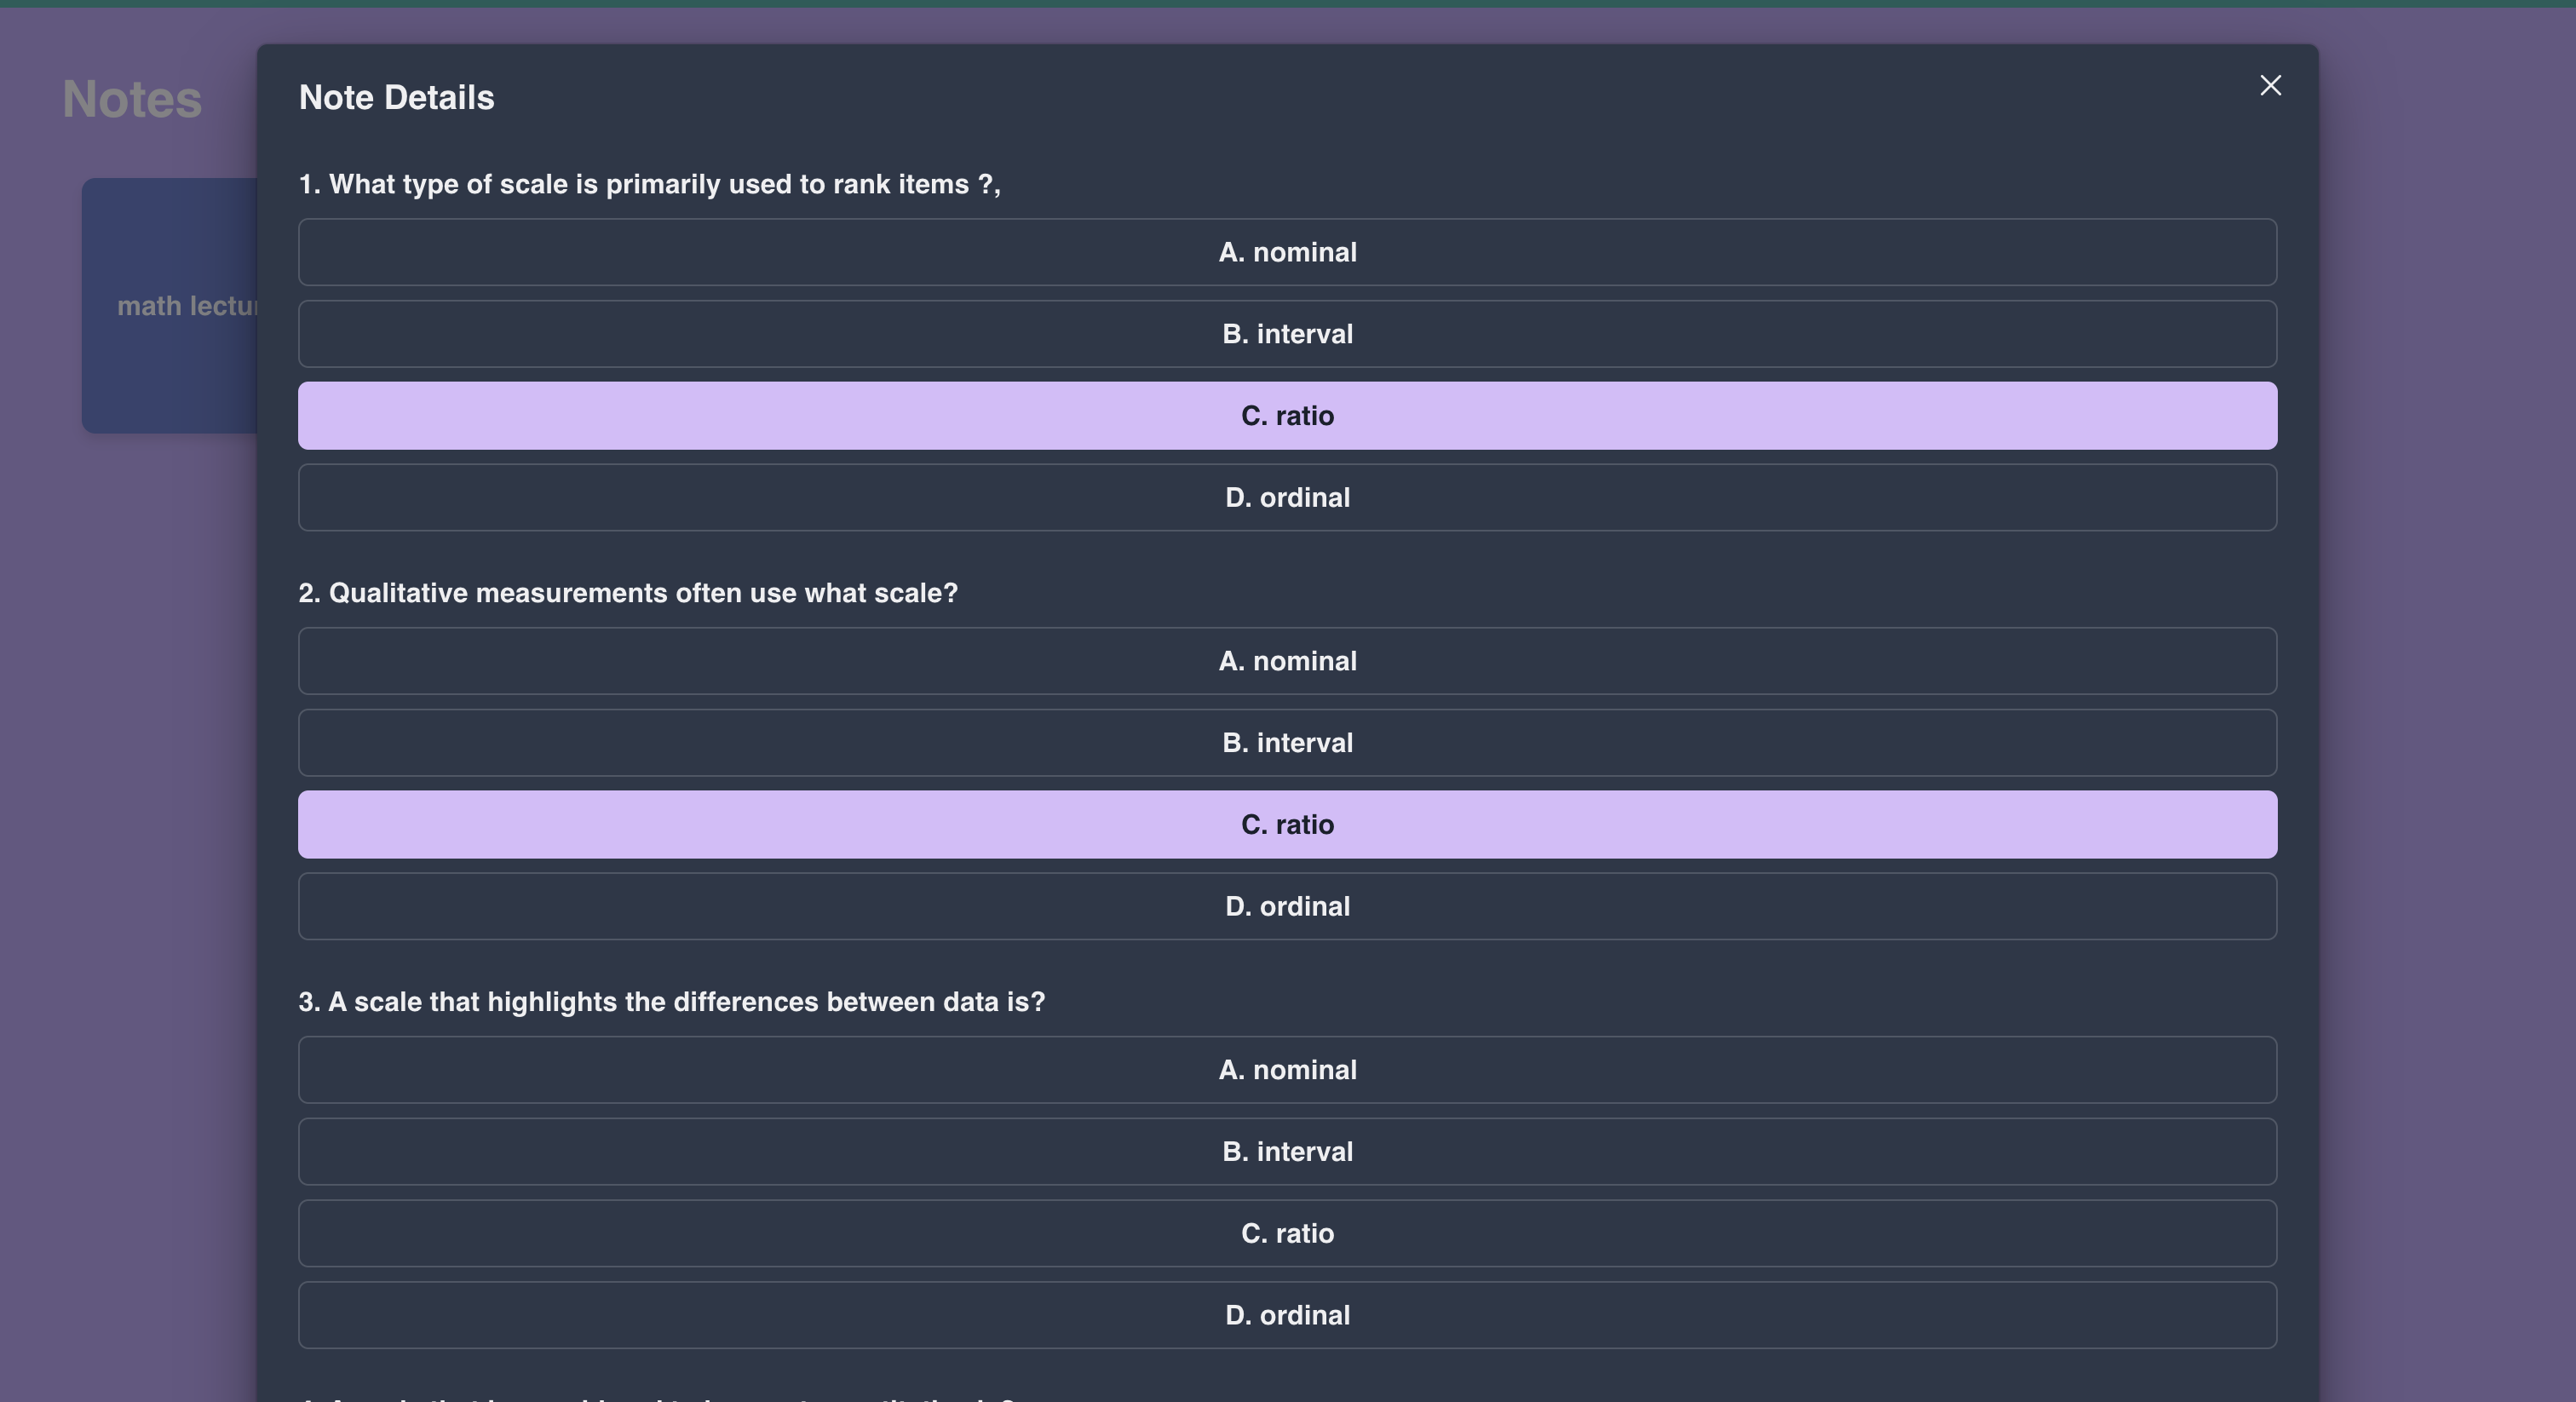Click the question 3 text about data differences
Image resolution: width=2576 pixels, height=1402 pixels.
tap(672, 1001)
